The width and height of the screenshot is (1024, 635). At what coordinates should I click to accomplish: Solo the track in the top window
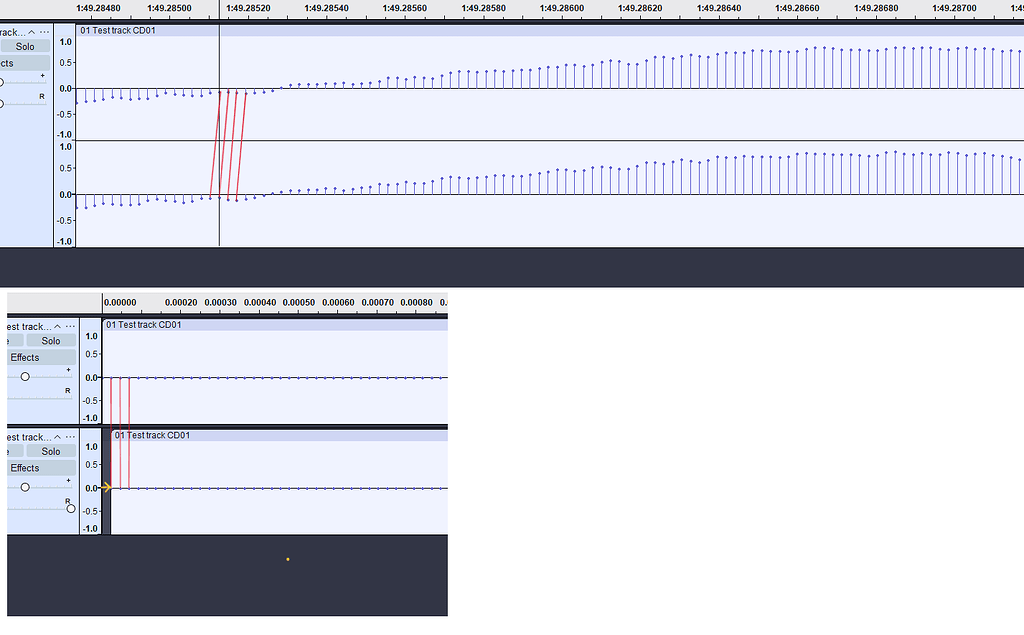(25, 45)
